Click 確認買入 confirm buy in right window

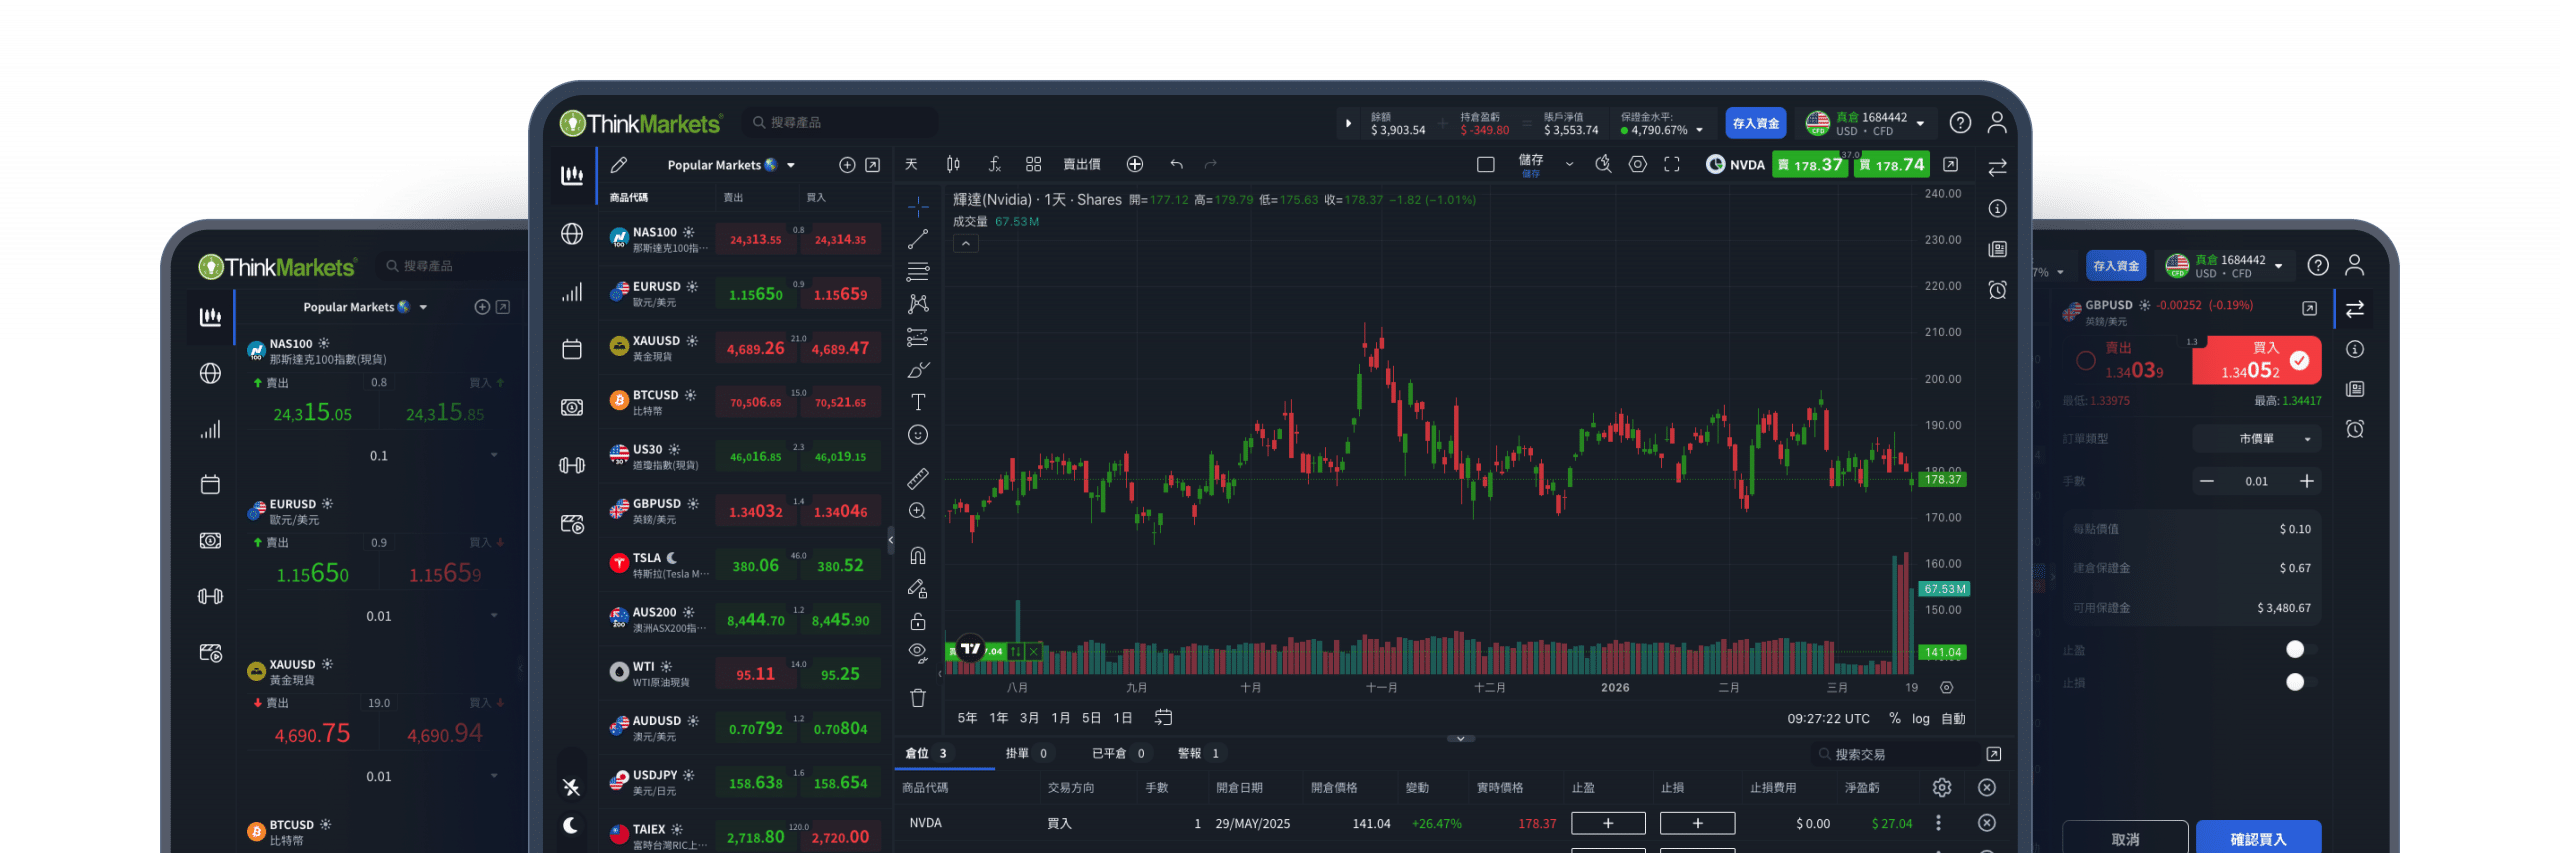pyautogui.click(x=2258, y=838)
